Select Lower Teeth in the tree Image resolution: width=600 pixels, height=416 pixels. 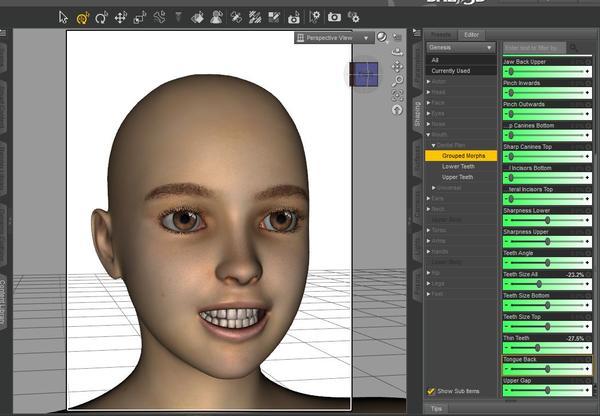(458, 166)
